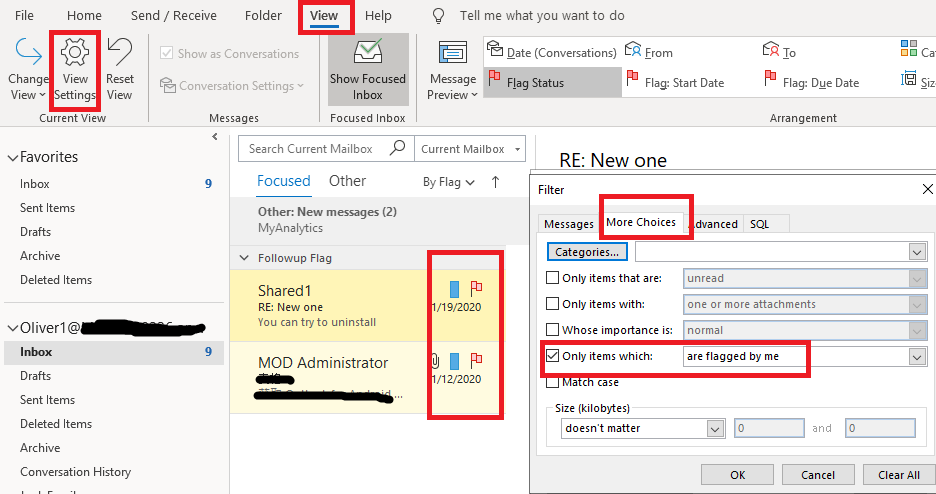Close the Filter dialog
This screenshot has height=494, width=936.
click(928, 189)
